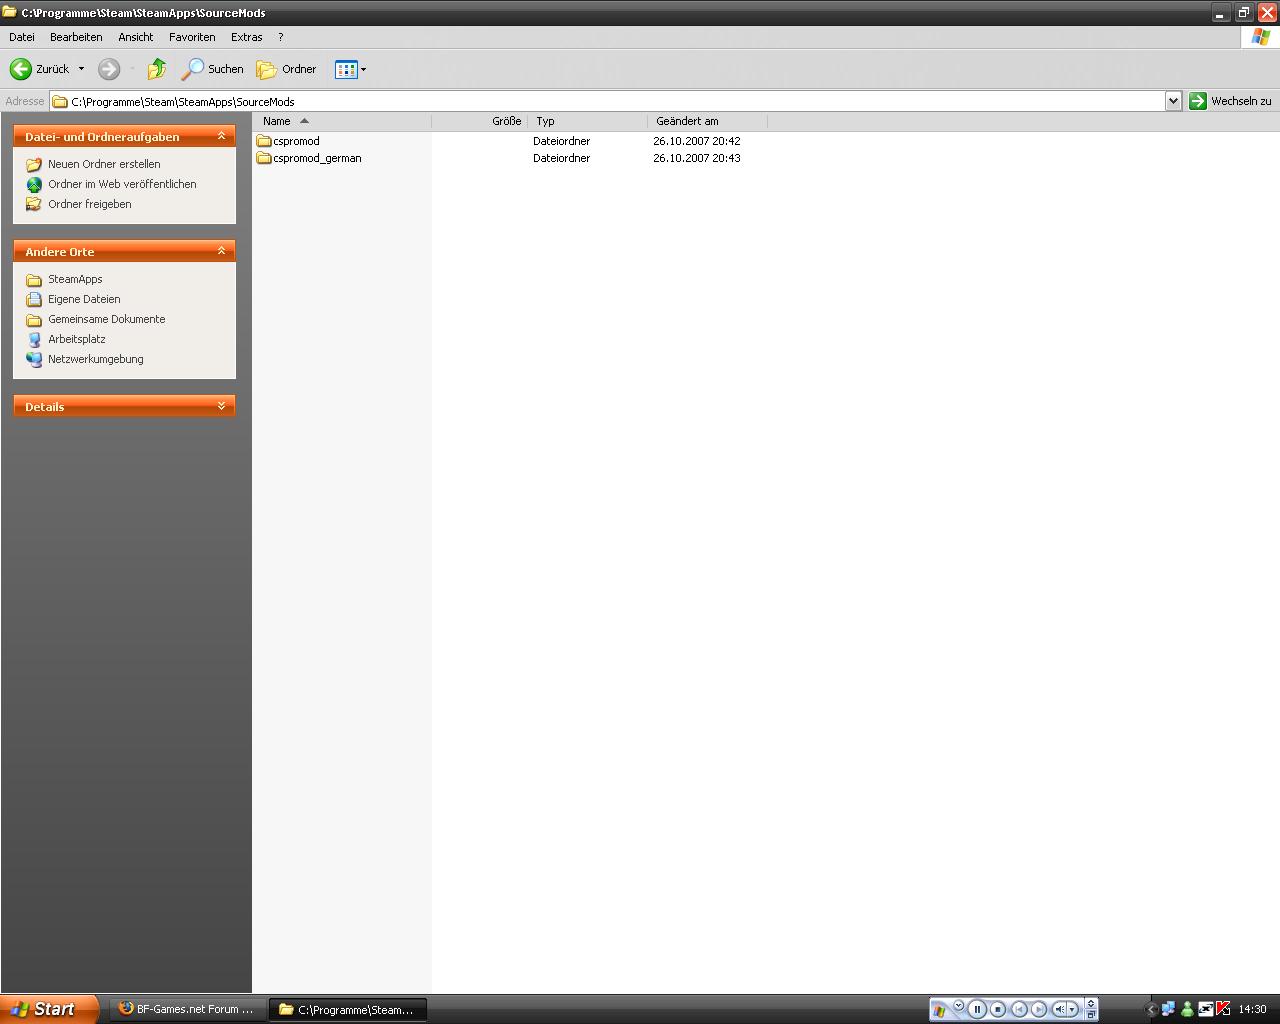Image resolution: width=1280 pixels, height=1024 pixels.
Task: Open Gemeinsame Dokumente link
Action: 107,319
